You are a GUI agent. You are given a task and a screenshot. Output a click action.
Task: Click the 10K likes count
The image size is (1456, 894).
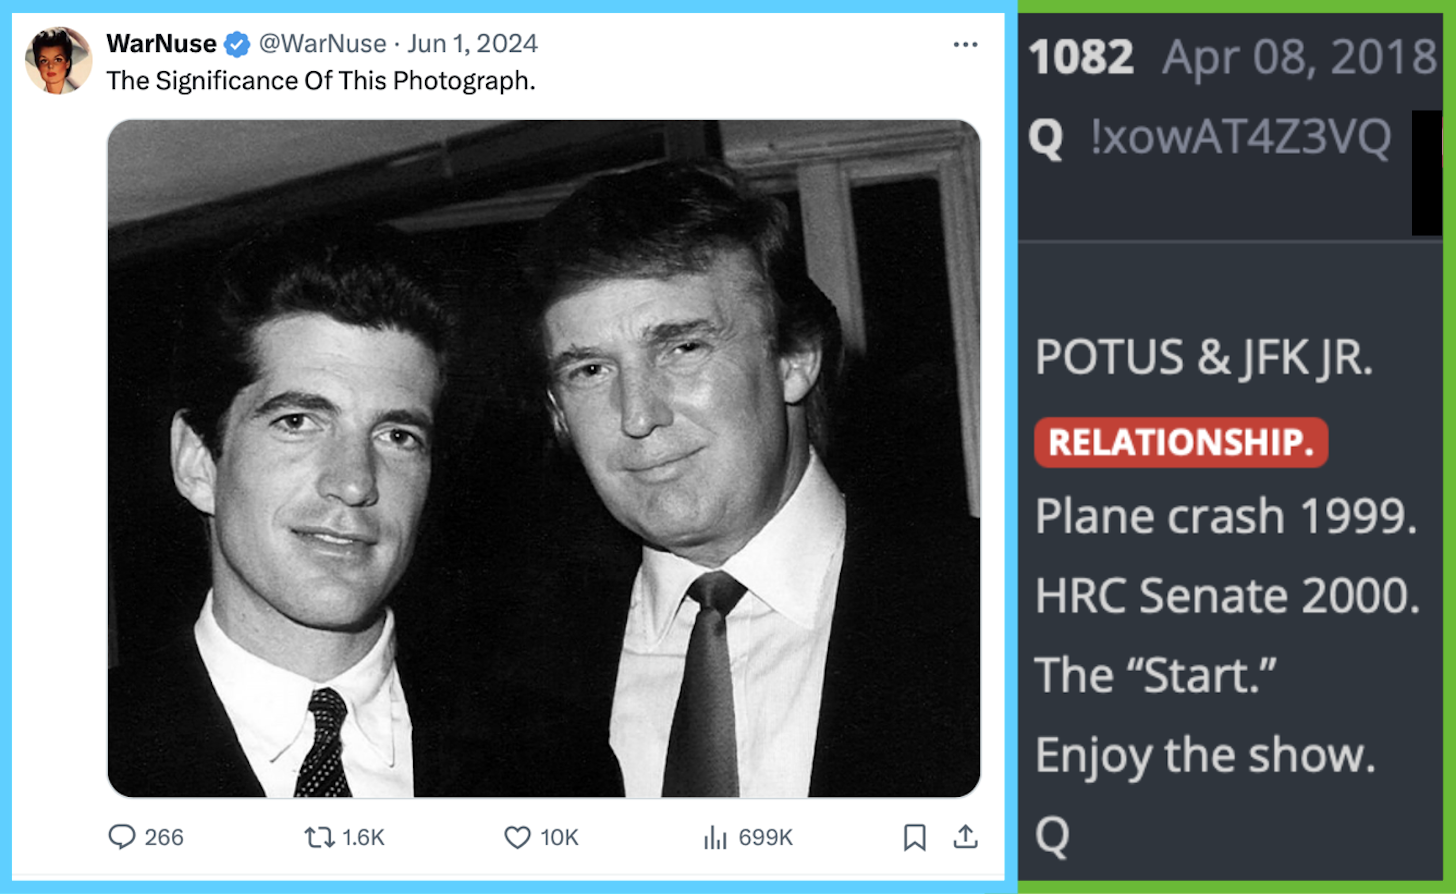559,837
